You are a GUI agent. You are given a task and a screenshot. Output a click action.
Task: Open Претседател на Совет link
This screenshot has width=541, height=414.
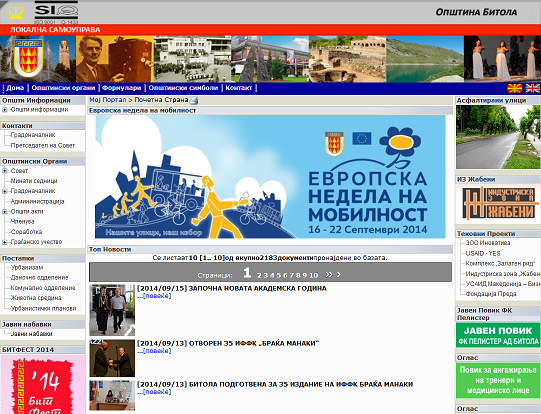[43, 146]
